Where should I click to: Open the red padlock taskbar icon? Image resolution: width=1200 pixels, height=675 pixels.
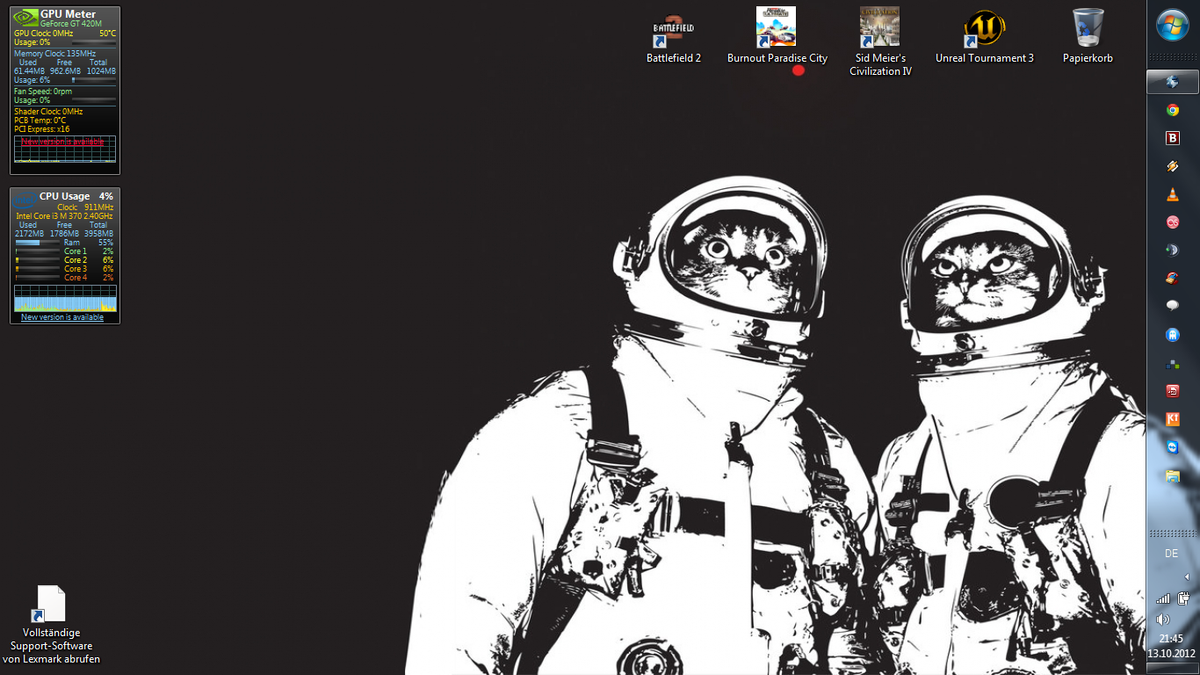click(1172, 278)
